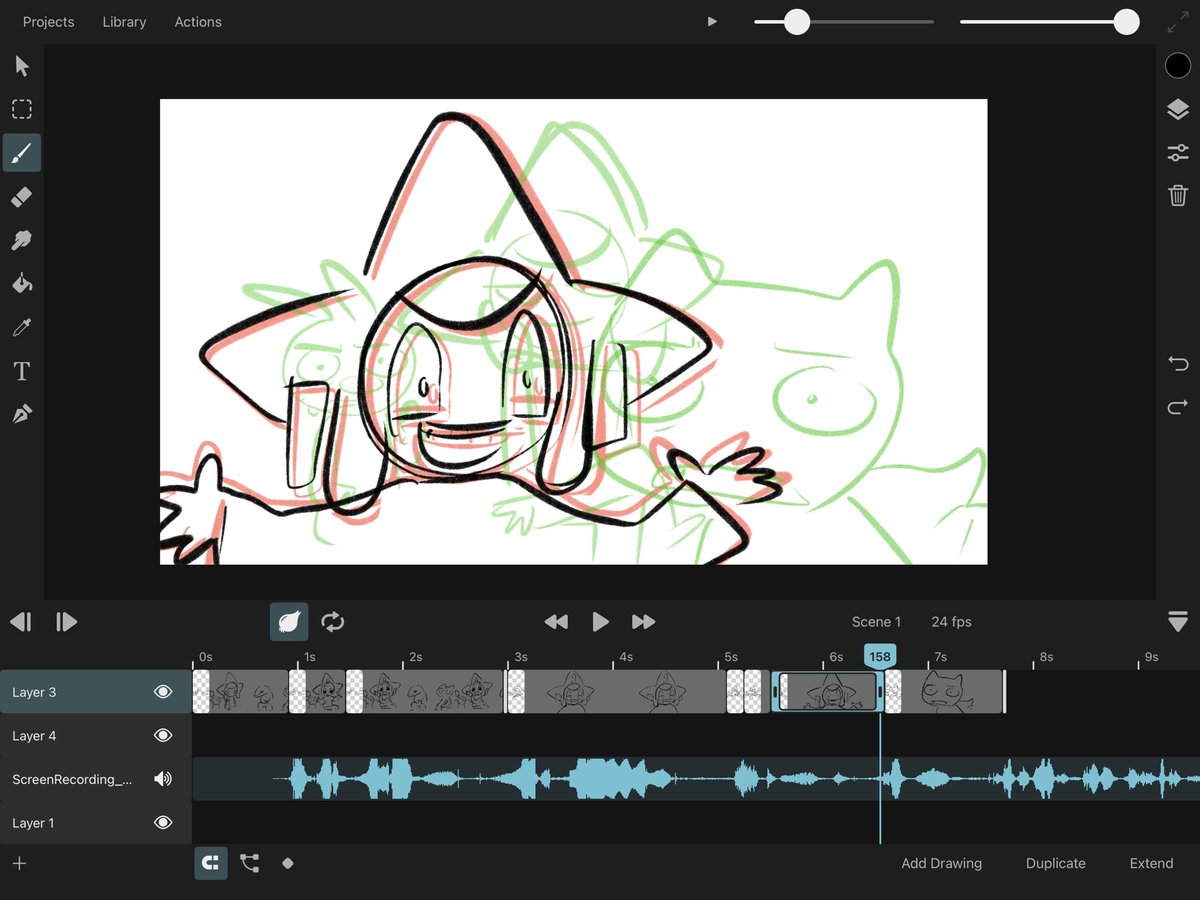1200x900 pixels.
Task: Pick the Eraser tool
Action: coord(22,197)
